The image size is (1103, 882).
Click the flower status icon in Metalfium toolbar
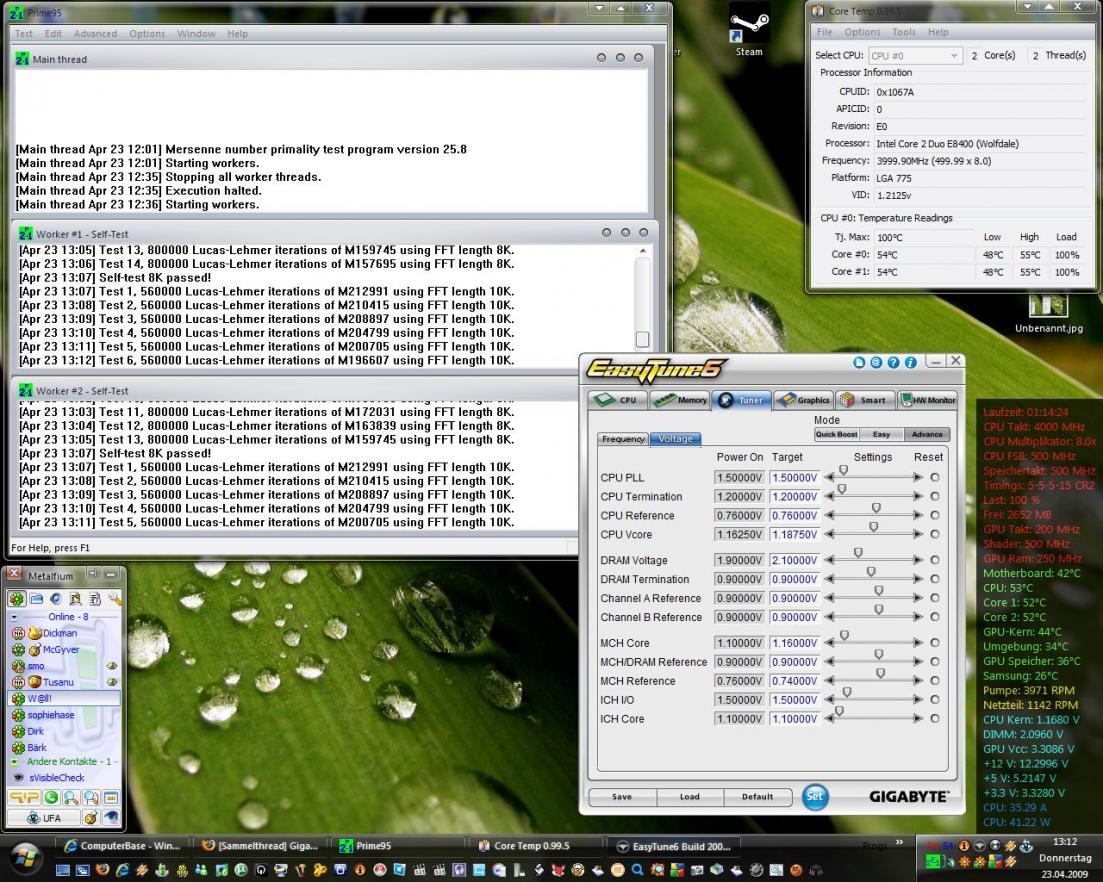[x=17, y=599]
